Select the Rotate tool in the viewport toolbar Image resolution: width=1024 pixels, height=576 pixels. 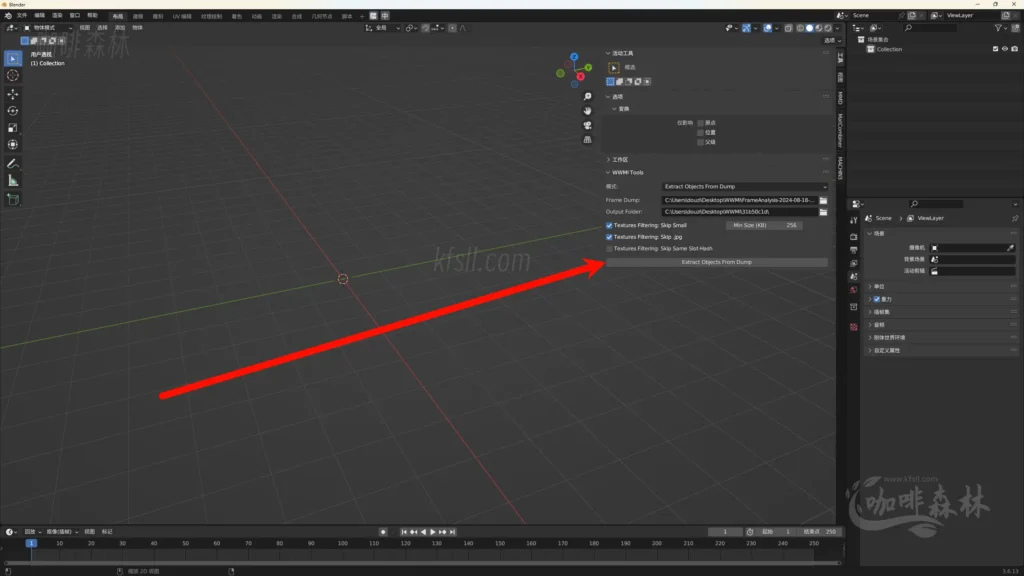(13, 111)
